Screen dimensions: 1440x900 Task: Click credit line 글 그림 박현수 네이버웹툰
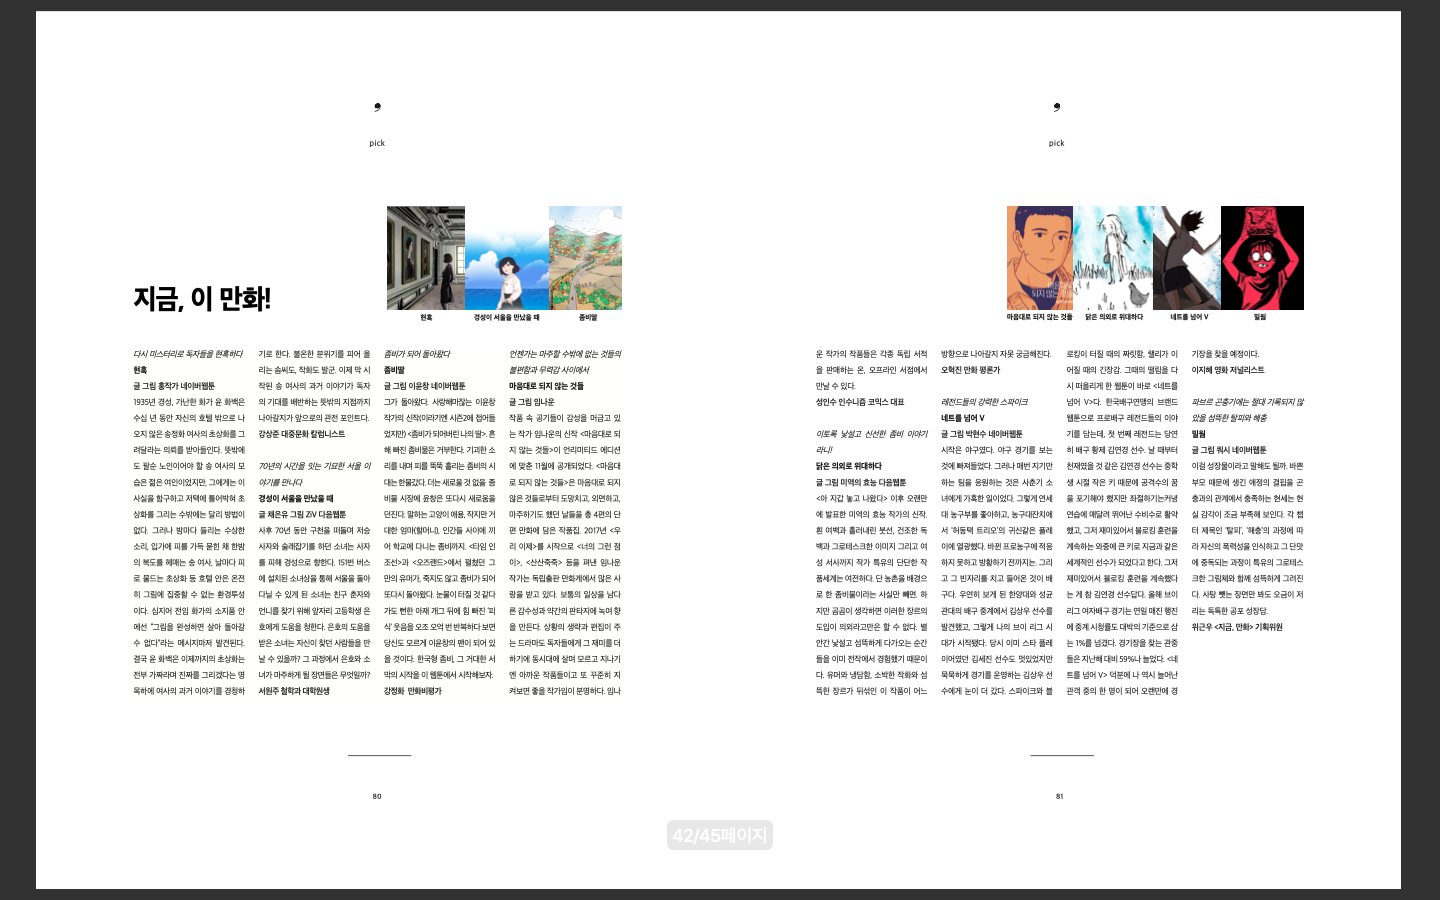(x=982, y=434)
